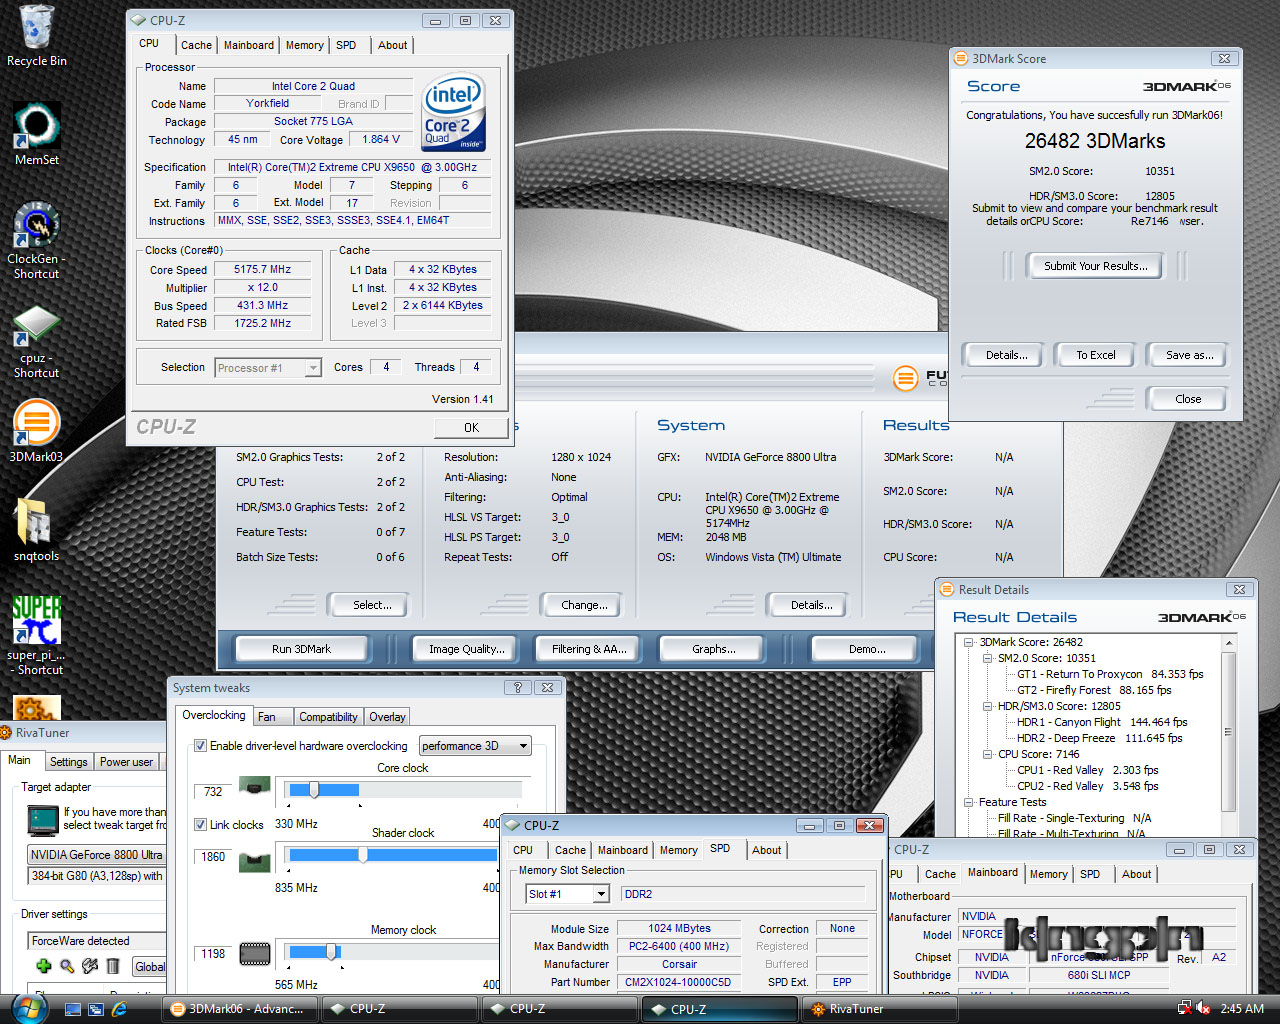Click RivaTuner taskbar button
This screenshot has width=1280, height=1024.
880,1009
